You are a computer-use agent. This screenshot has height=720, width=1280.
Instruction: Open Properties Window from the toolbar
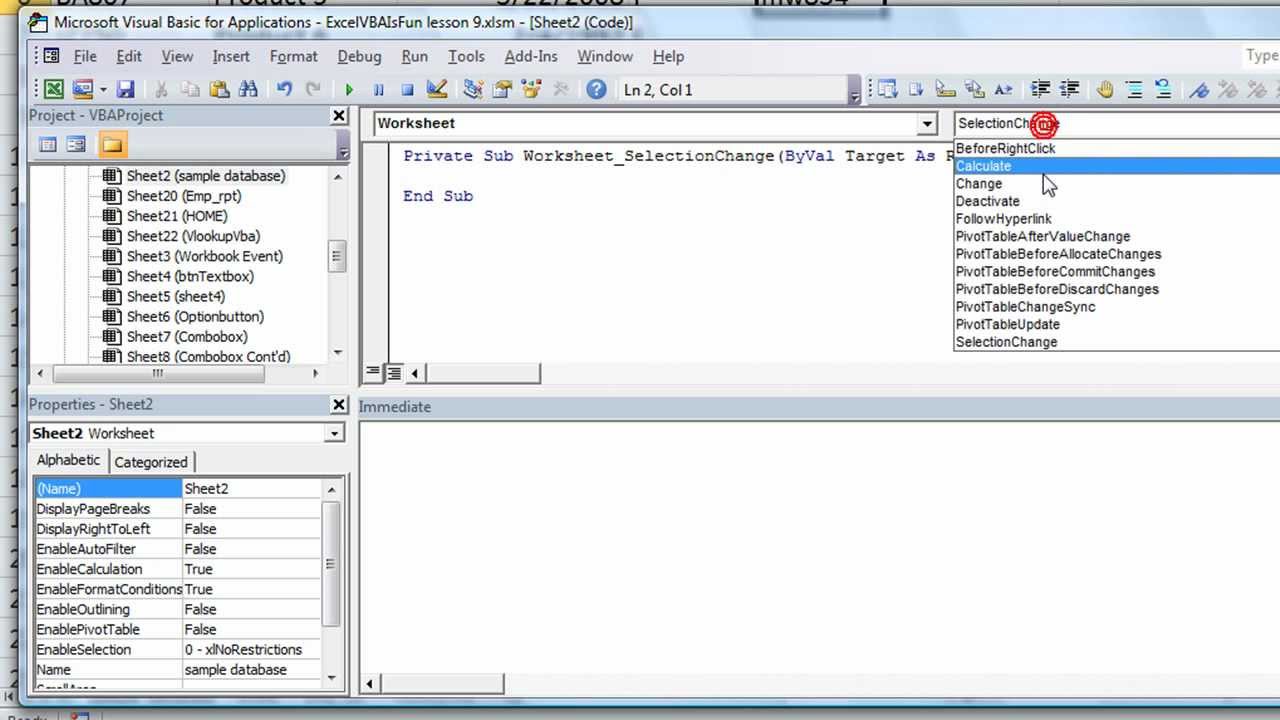[502, 90]
